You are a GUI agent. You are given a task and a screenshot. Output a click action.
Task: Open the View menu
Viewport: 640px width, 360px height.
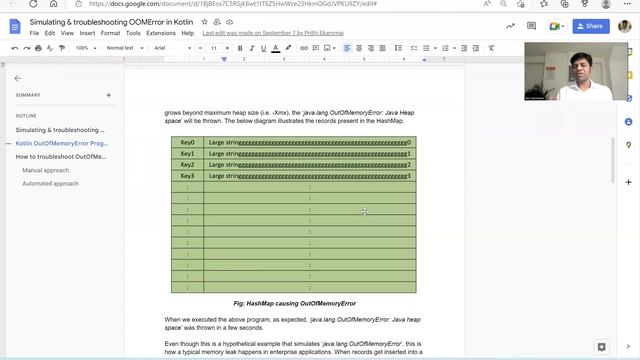(x=67, y=33)
